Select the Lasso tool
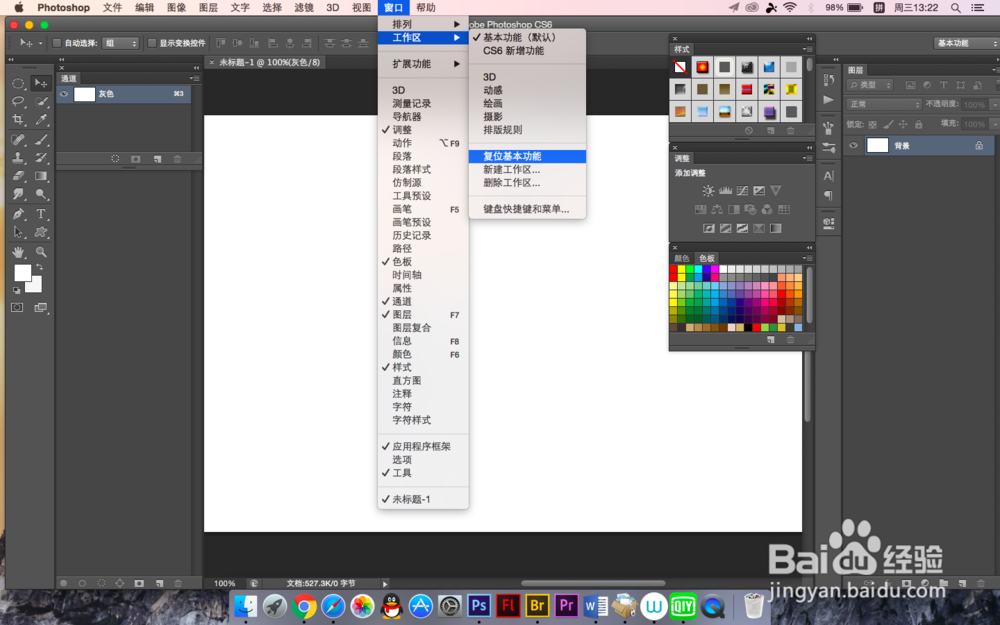 click(x=18, y=101)
